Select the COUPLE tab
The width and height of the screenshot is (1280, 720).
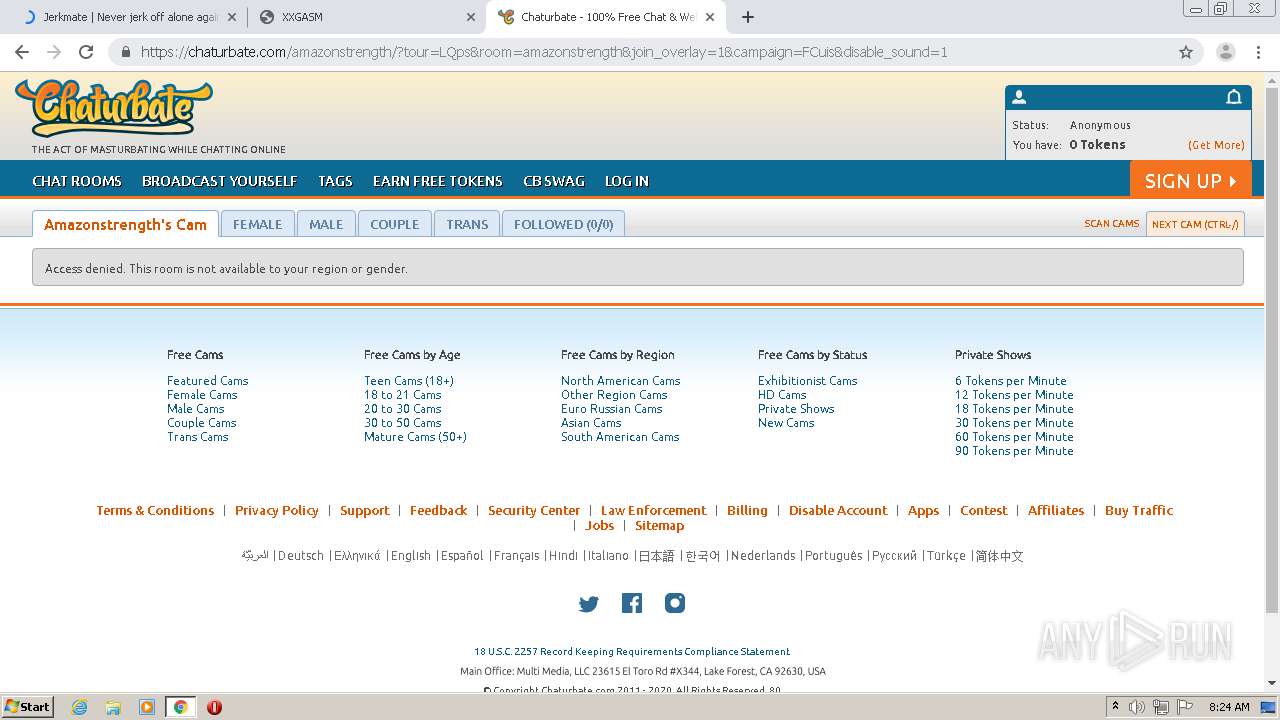click(x=395, y=224)
